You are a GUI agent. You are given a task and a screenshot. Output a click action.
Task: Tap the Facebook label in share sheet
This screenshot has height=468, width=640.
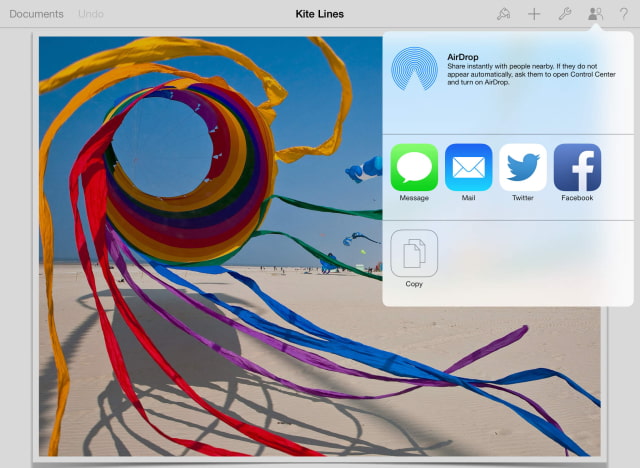tap(577, 198)
